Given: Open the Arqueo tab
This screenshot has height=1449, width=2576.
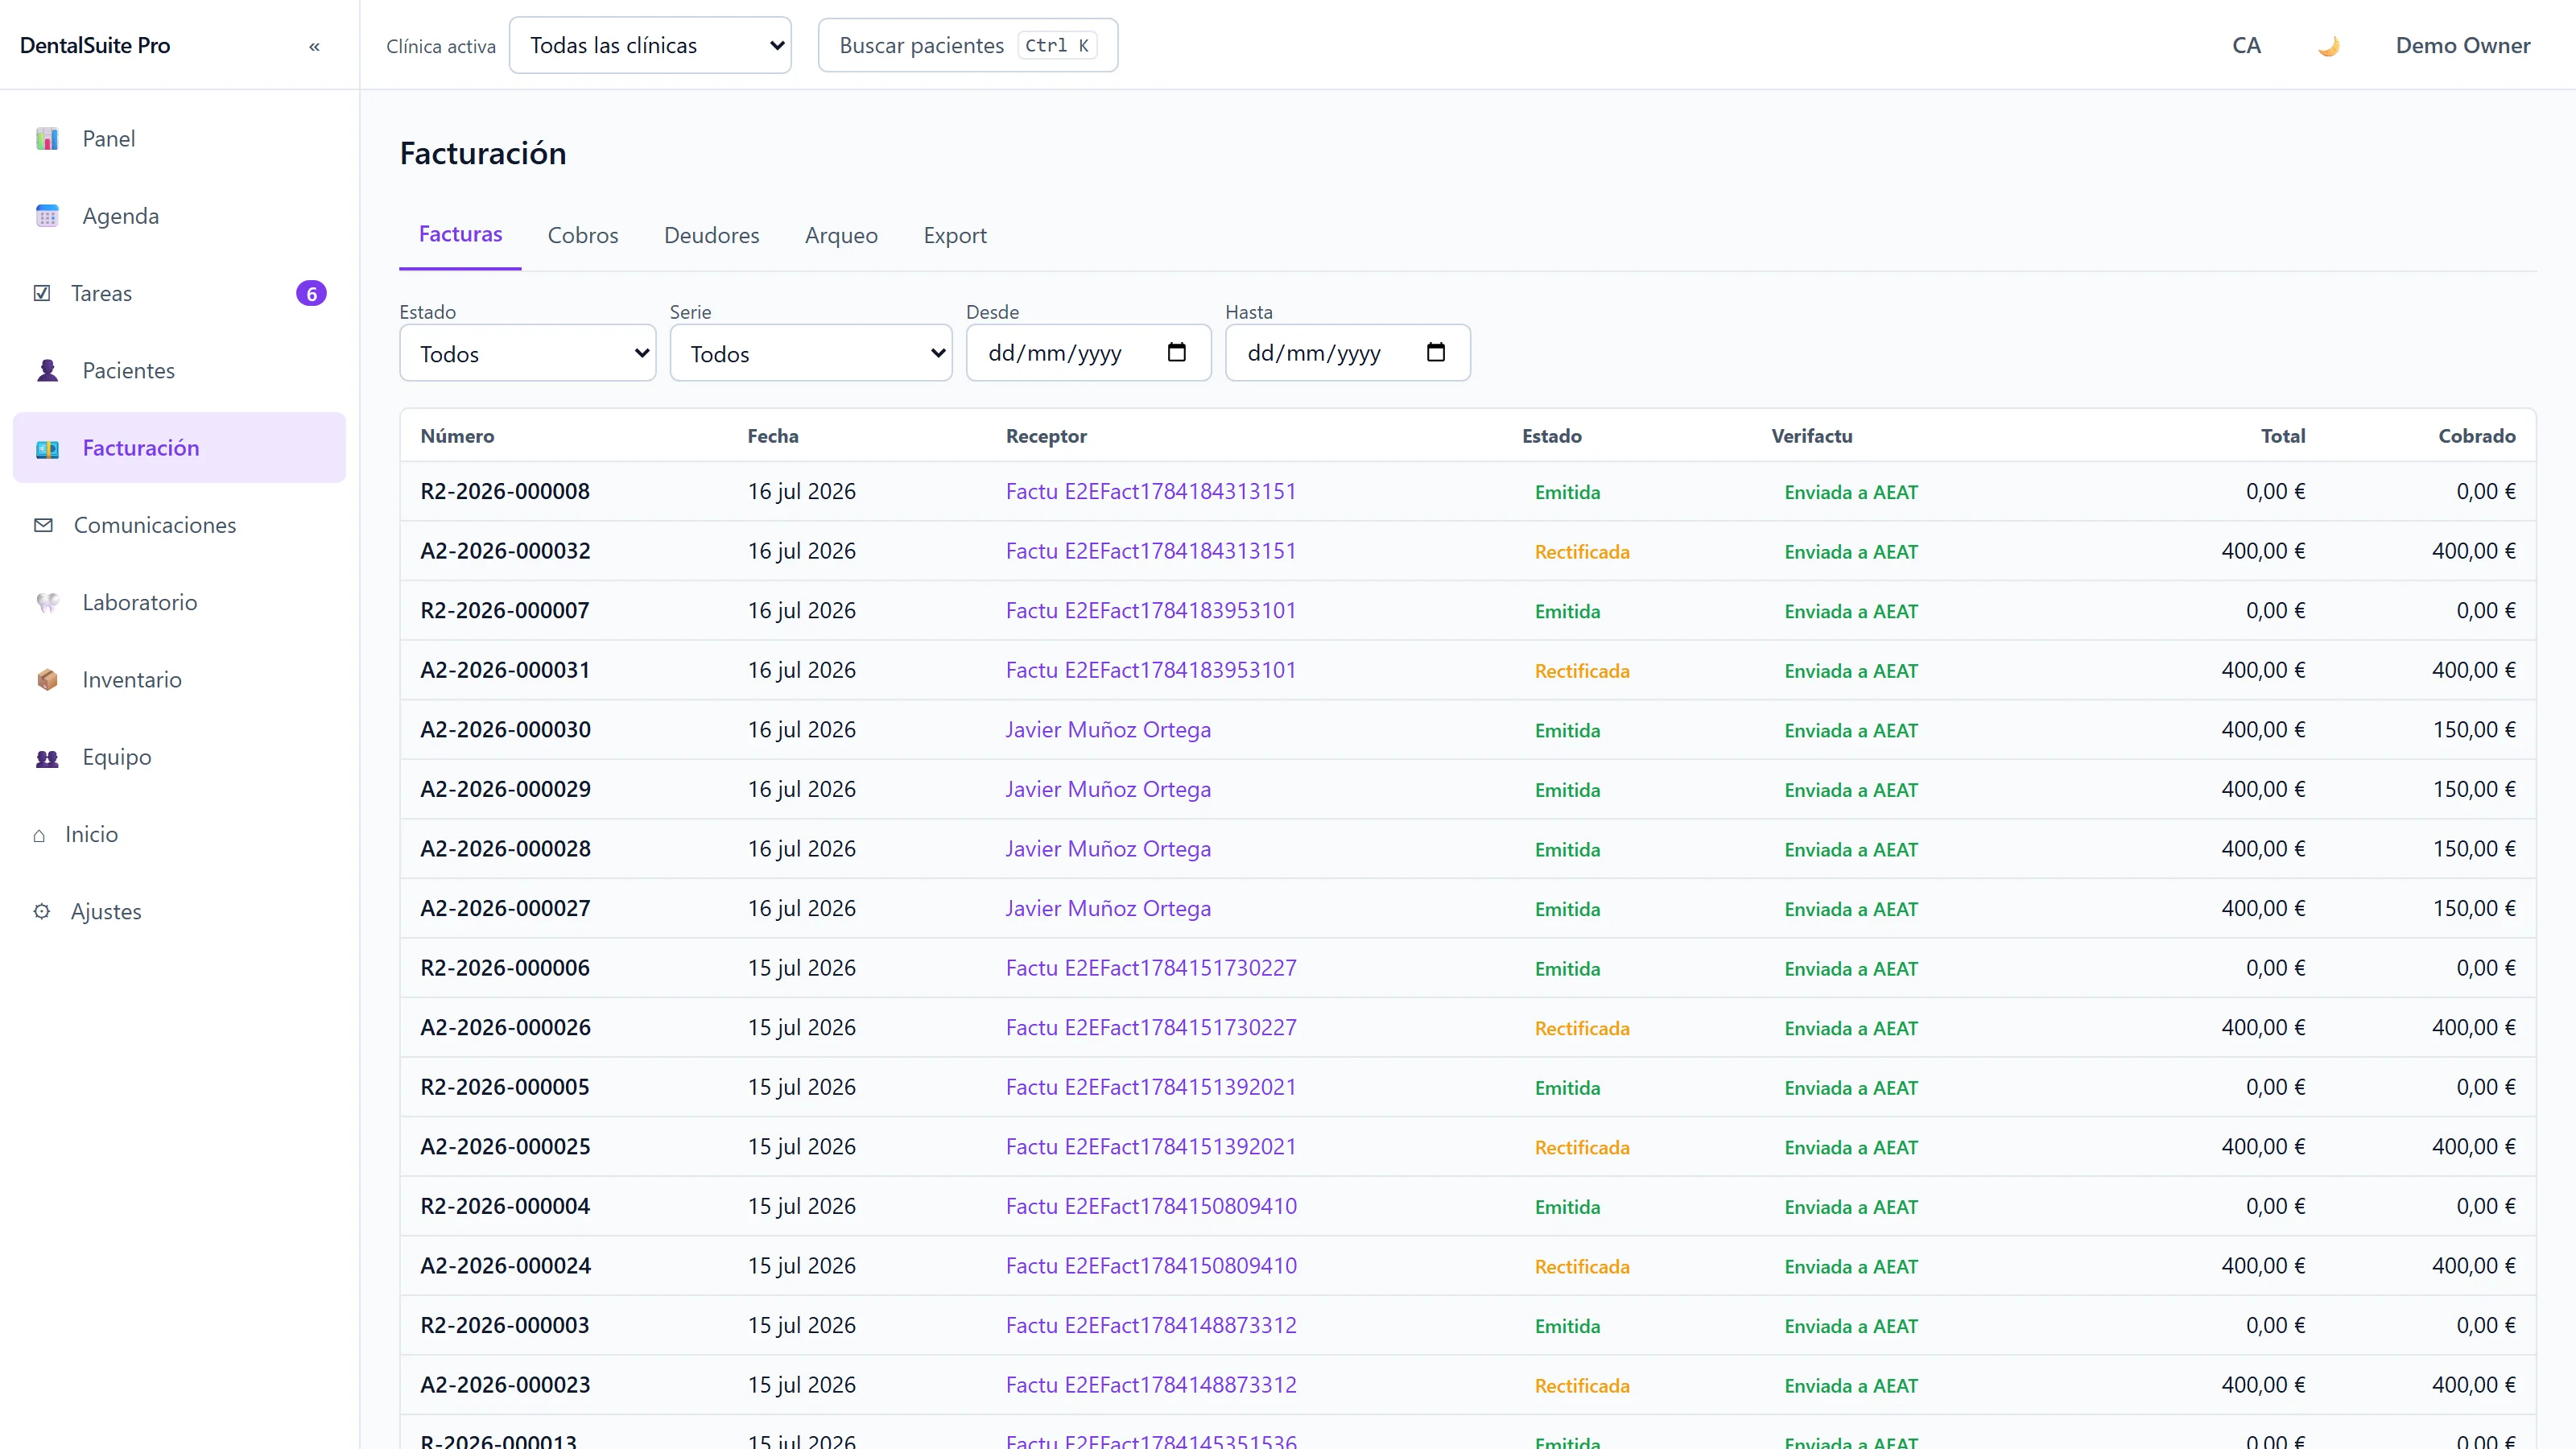Looking at the screenshot, I should point(841,235).
